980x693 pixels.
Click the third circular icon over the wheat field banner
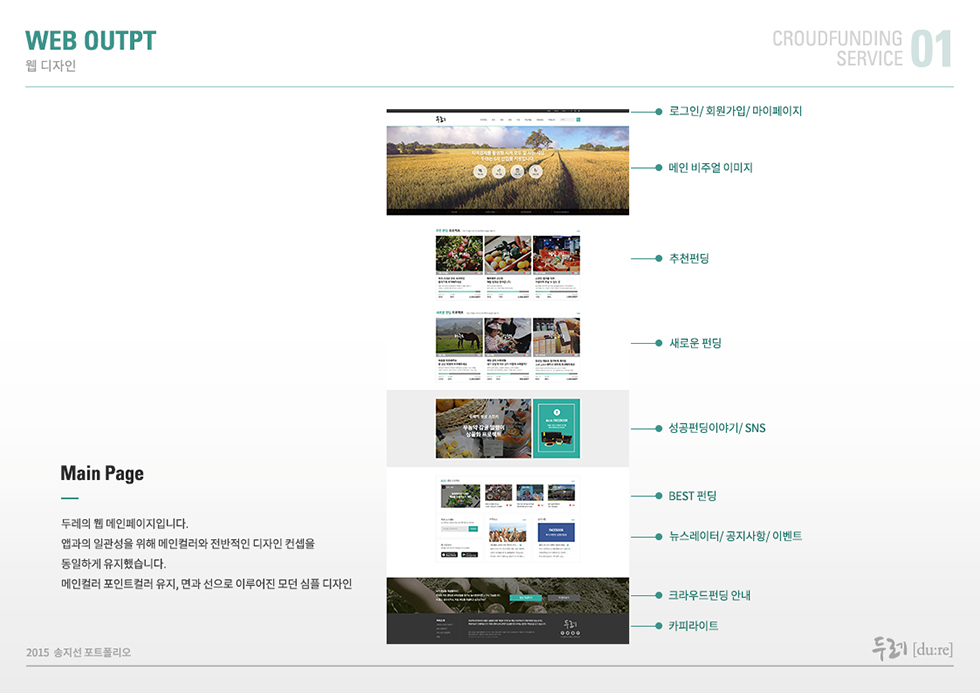point(517,171)
